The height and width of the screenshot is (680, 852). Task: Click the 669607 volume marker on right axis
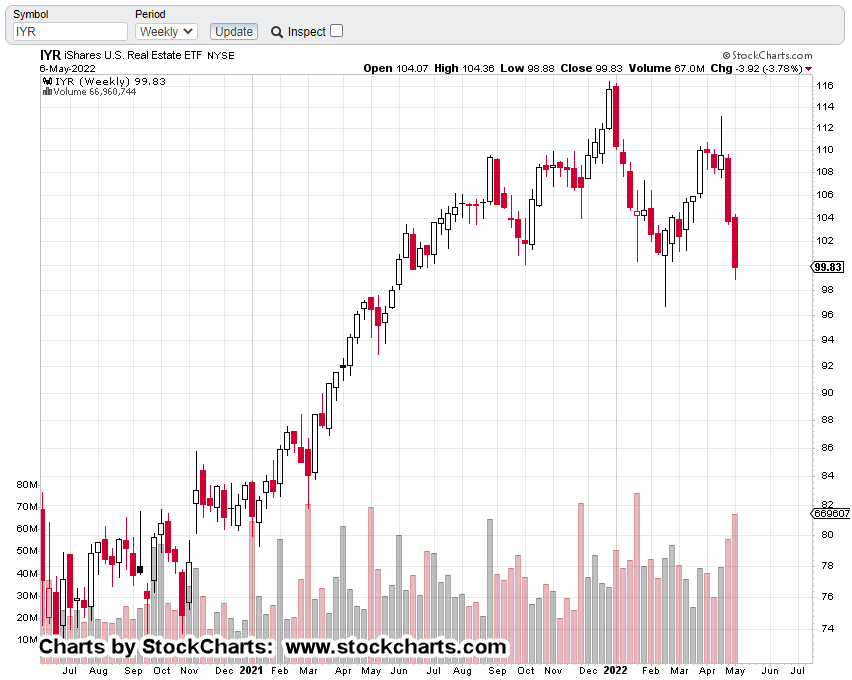[x=830, y=513]
